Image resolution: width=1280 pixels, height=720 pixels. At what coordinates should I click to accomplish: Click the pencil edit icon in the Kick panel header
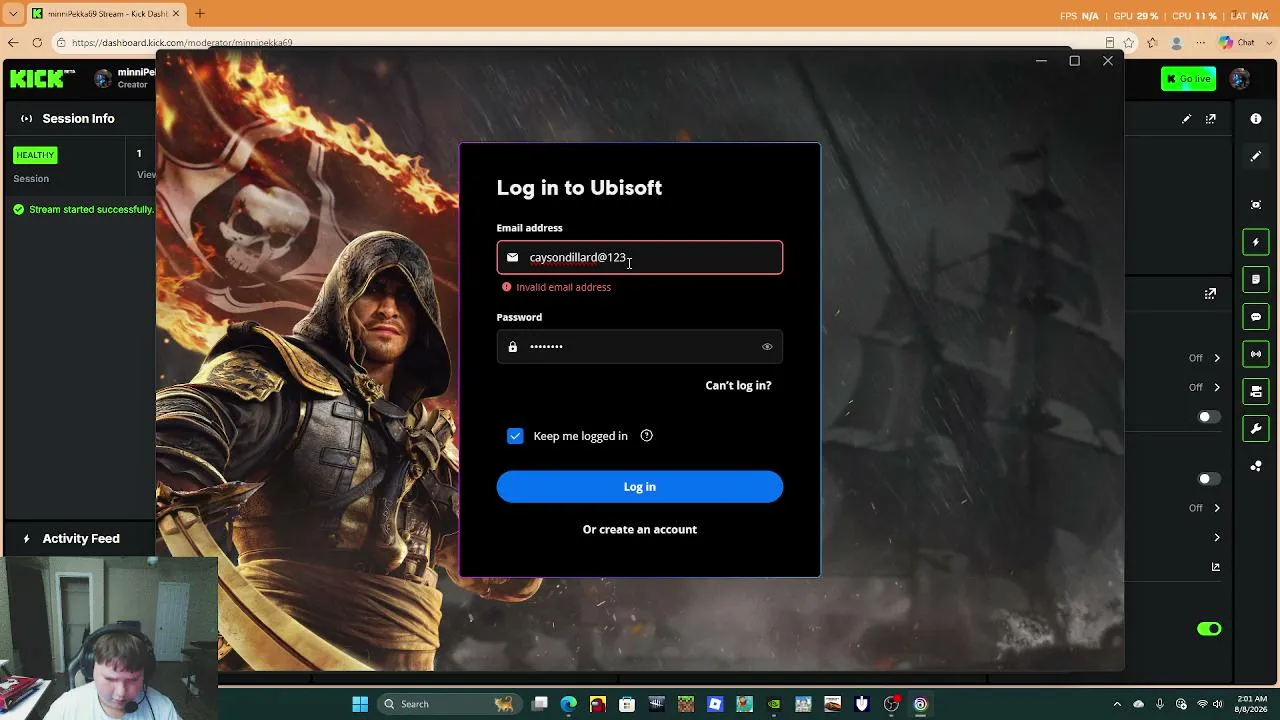point(1186,119)
